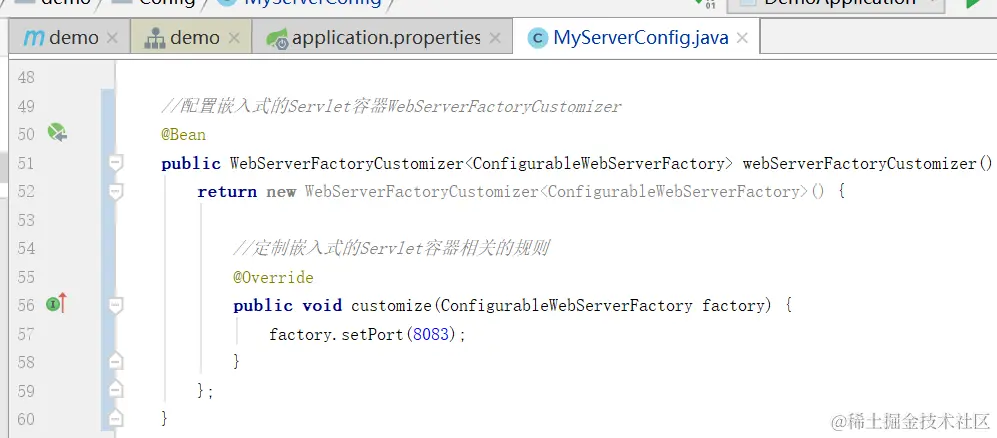Click the implements-method gutter icon on line 56

[x=57, y=305]
